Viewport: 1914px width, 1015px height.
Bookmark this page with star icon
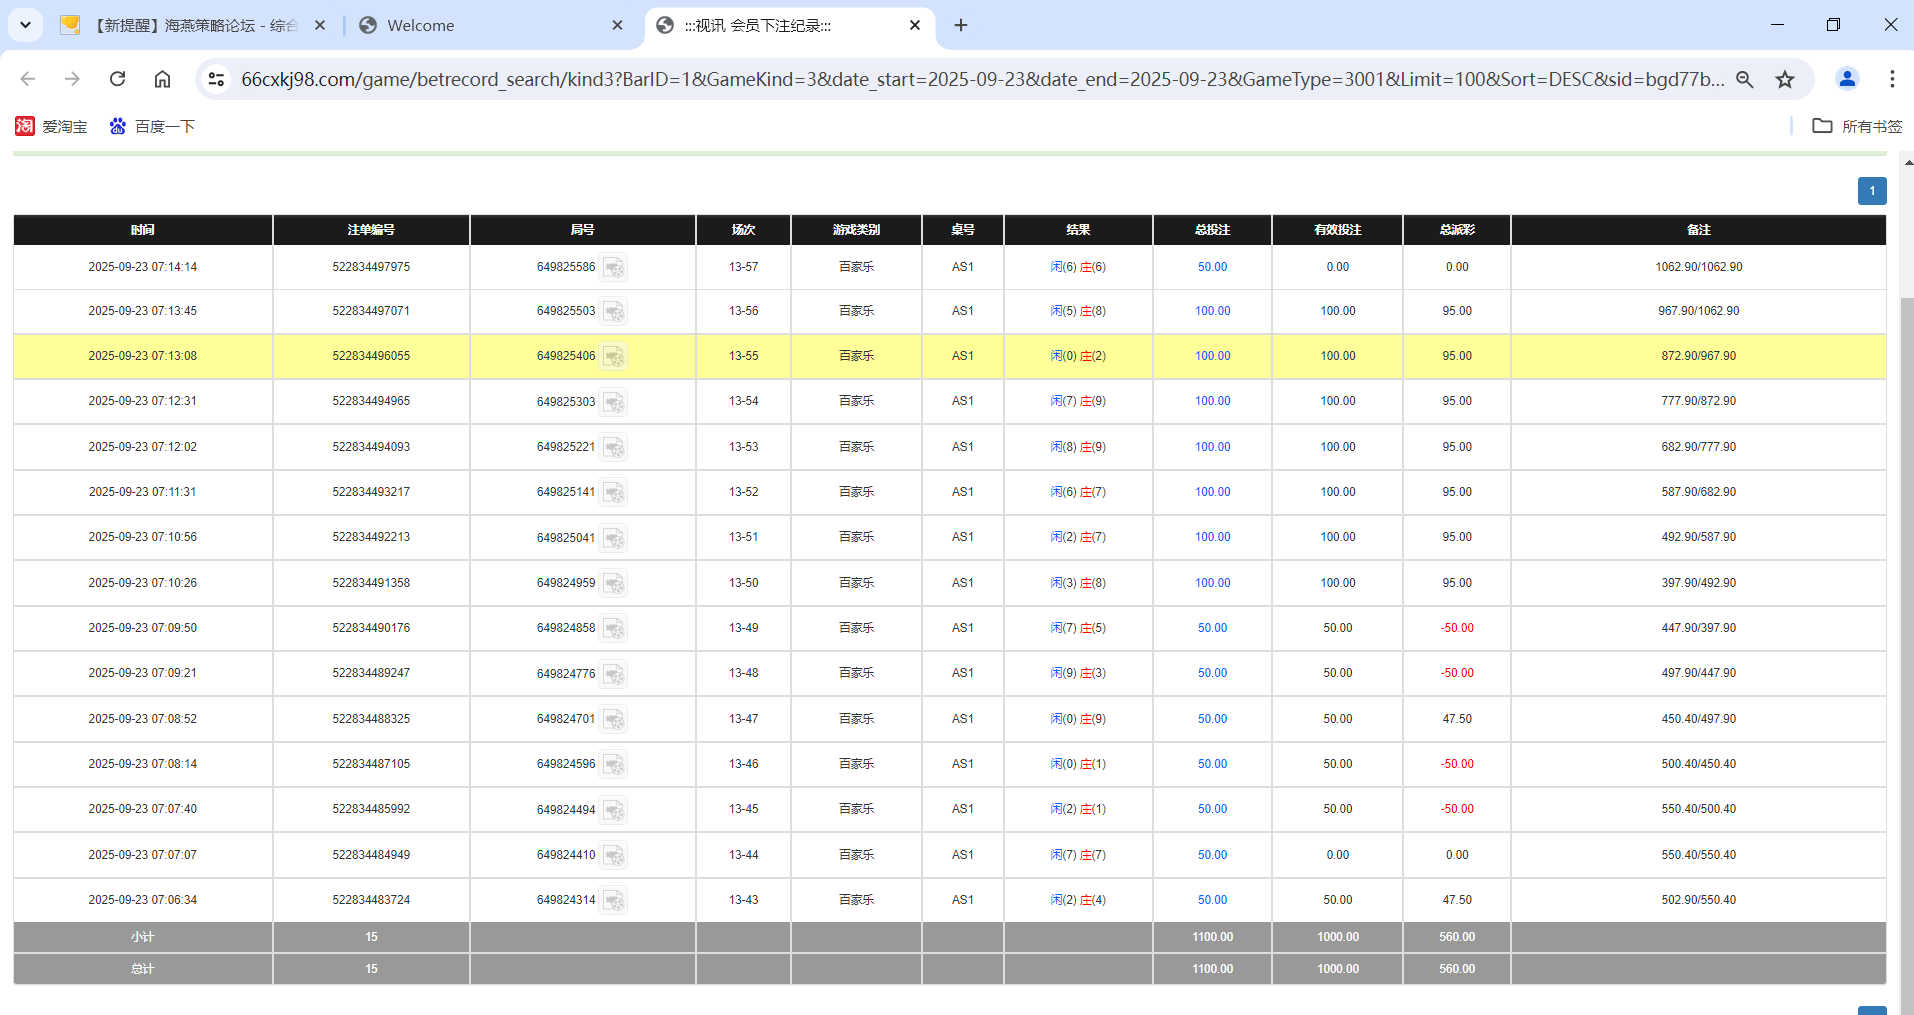(1785, 79)
